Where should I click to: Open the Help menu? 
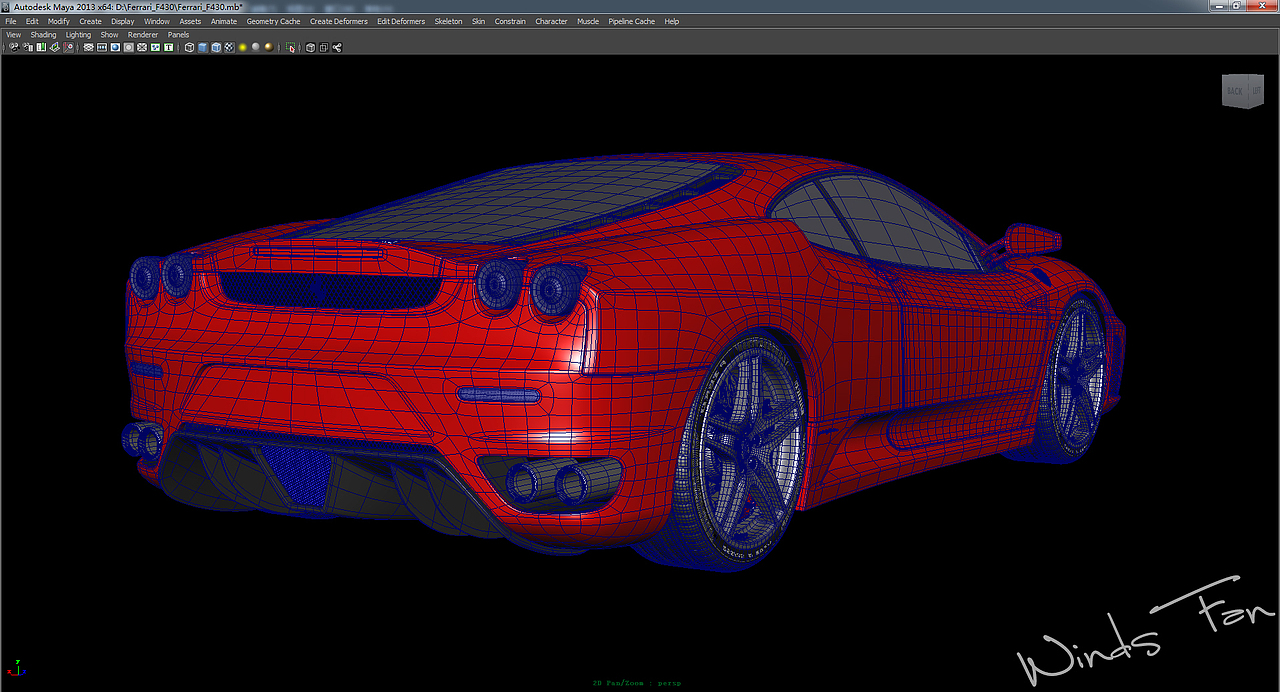tap(671, 21)
